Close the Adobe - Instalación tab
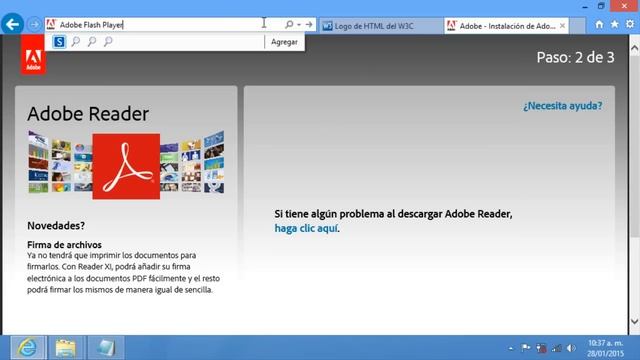 coord(562,26)
